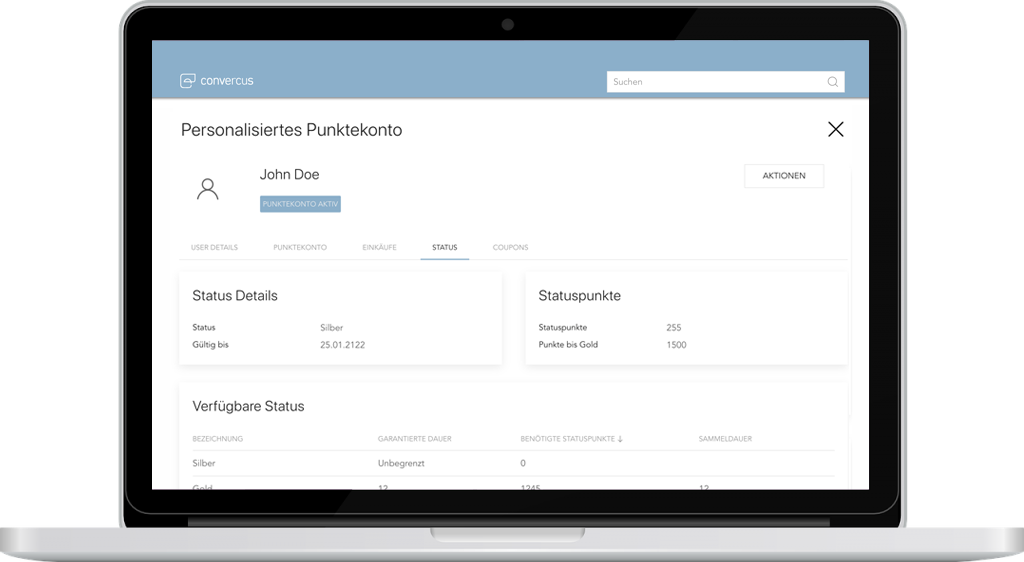Select the Status tab
Viewport: 1024px width, 562px height.
pos(445,247)
